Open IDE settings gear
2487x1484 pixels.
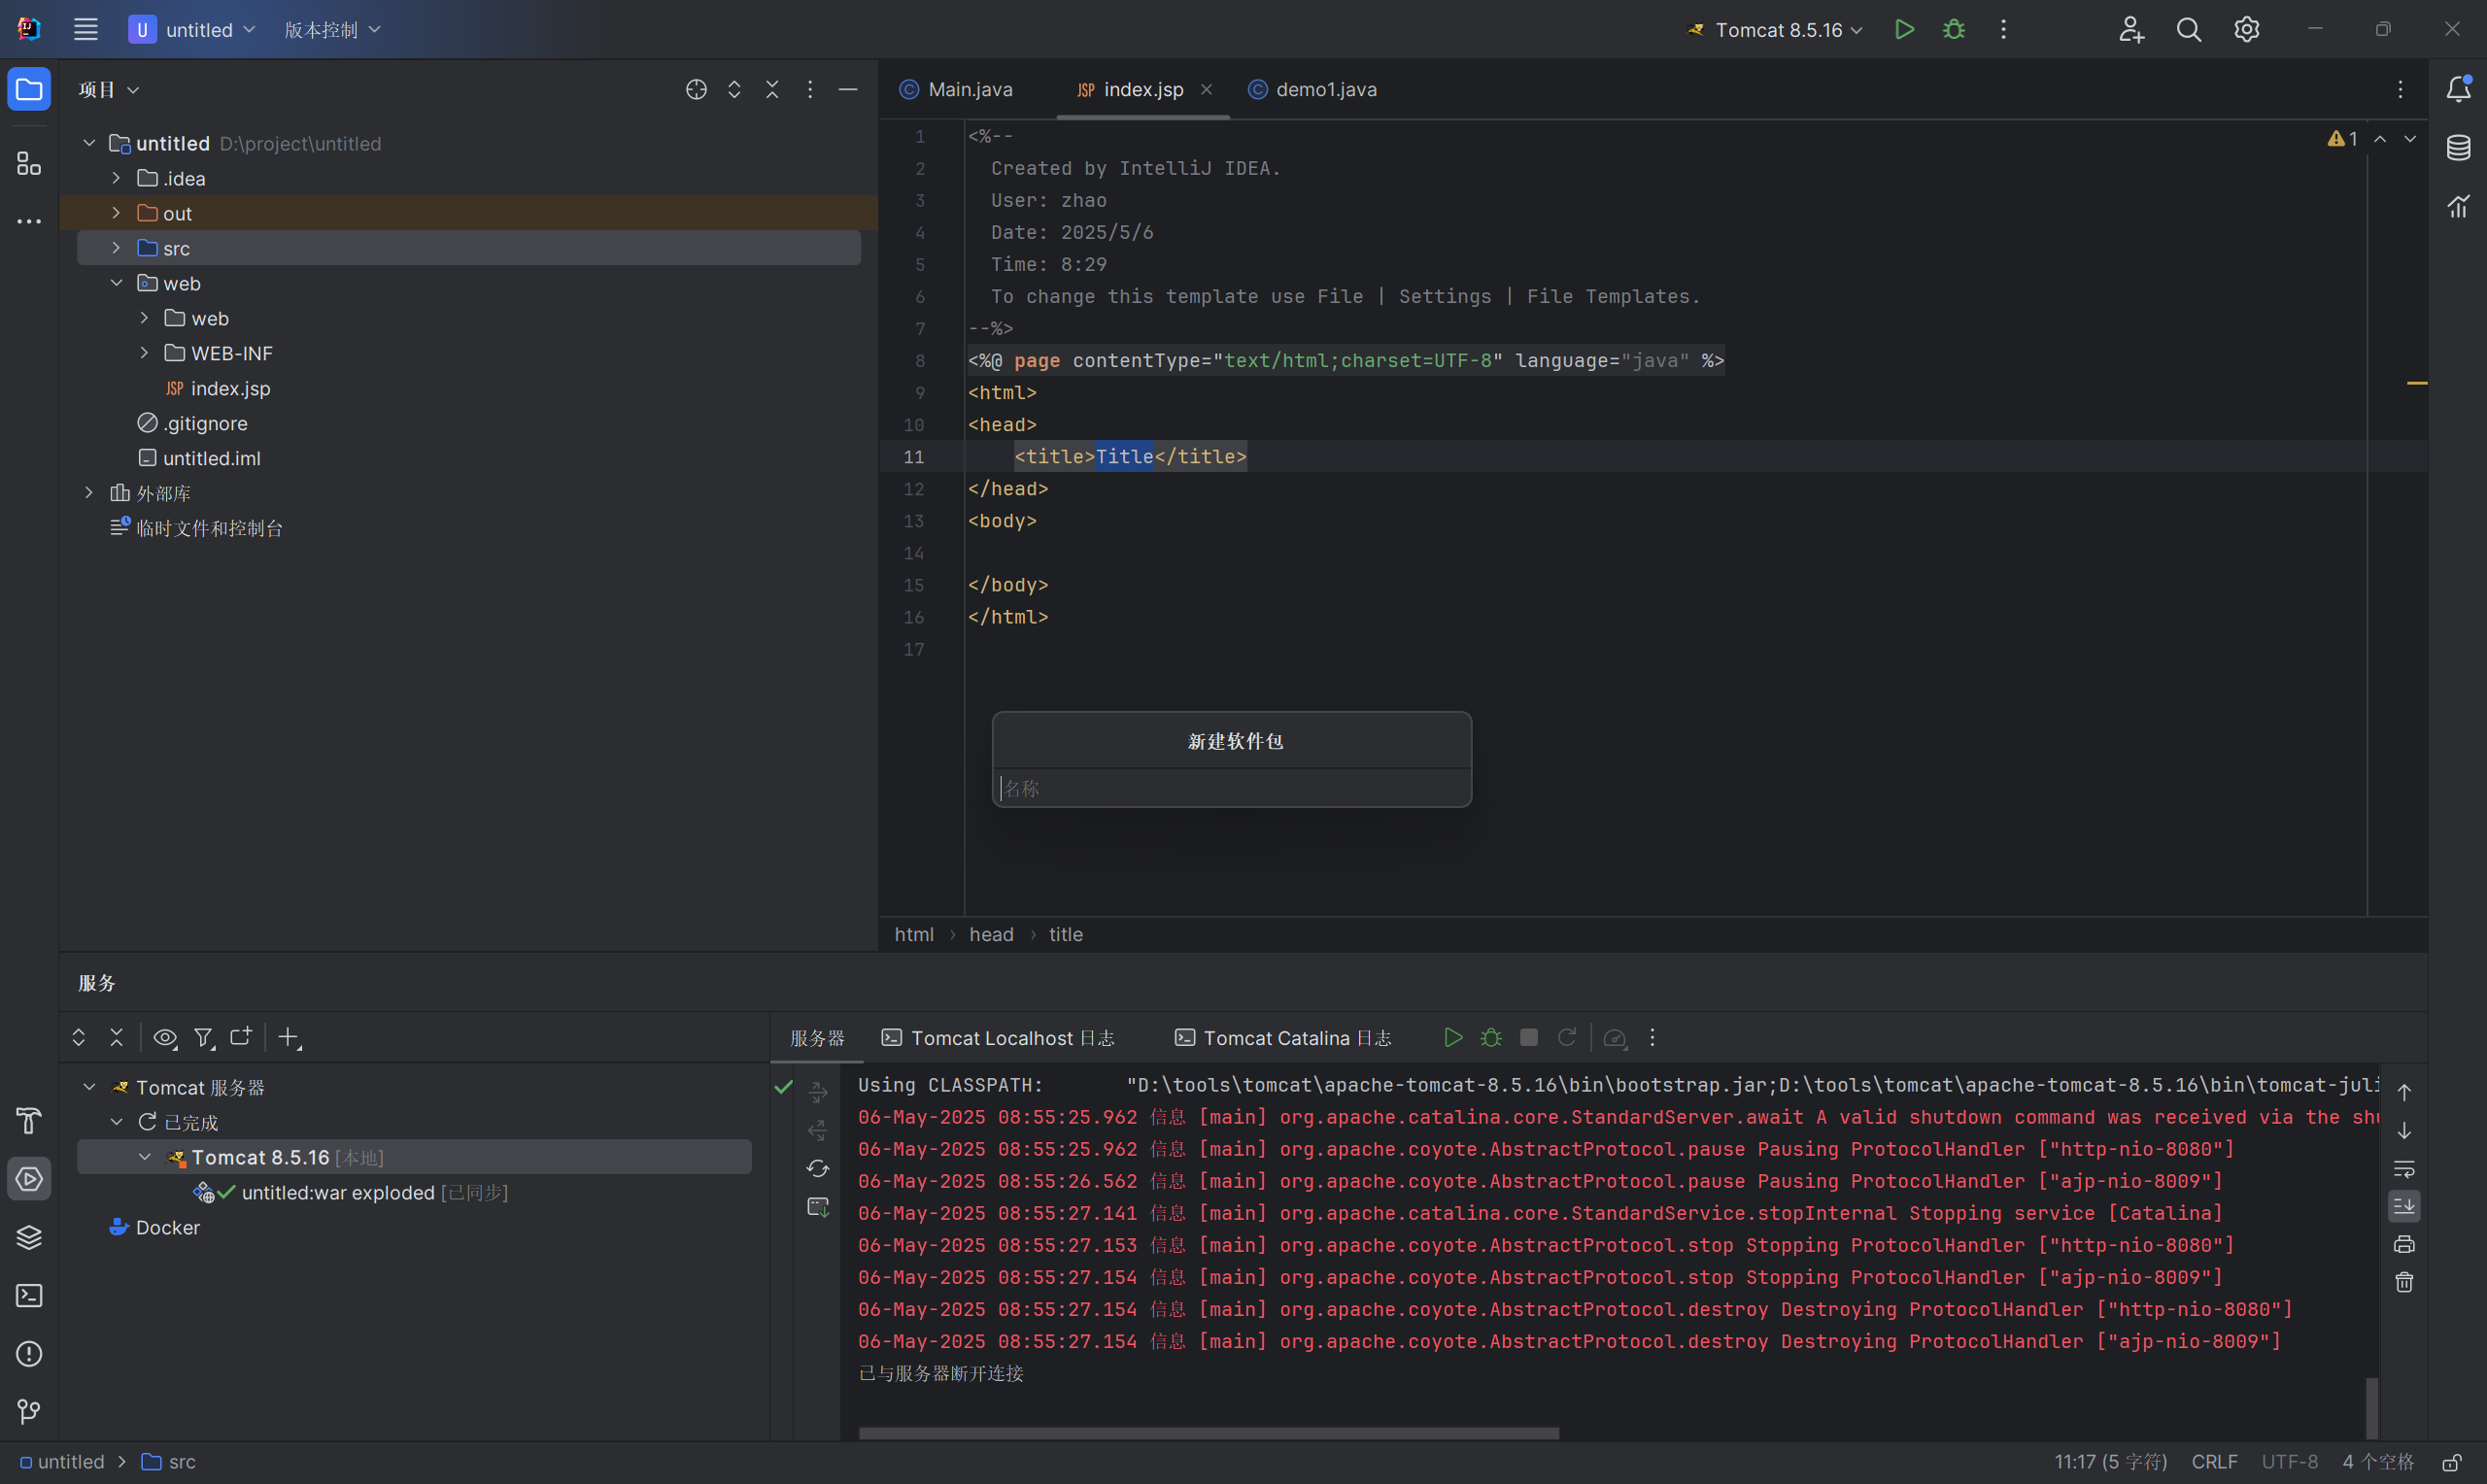pos(2247,29)
